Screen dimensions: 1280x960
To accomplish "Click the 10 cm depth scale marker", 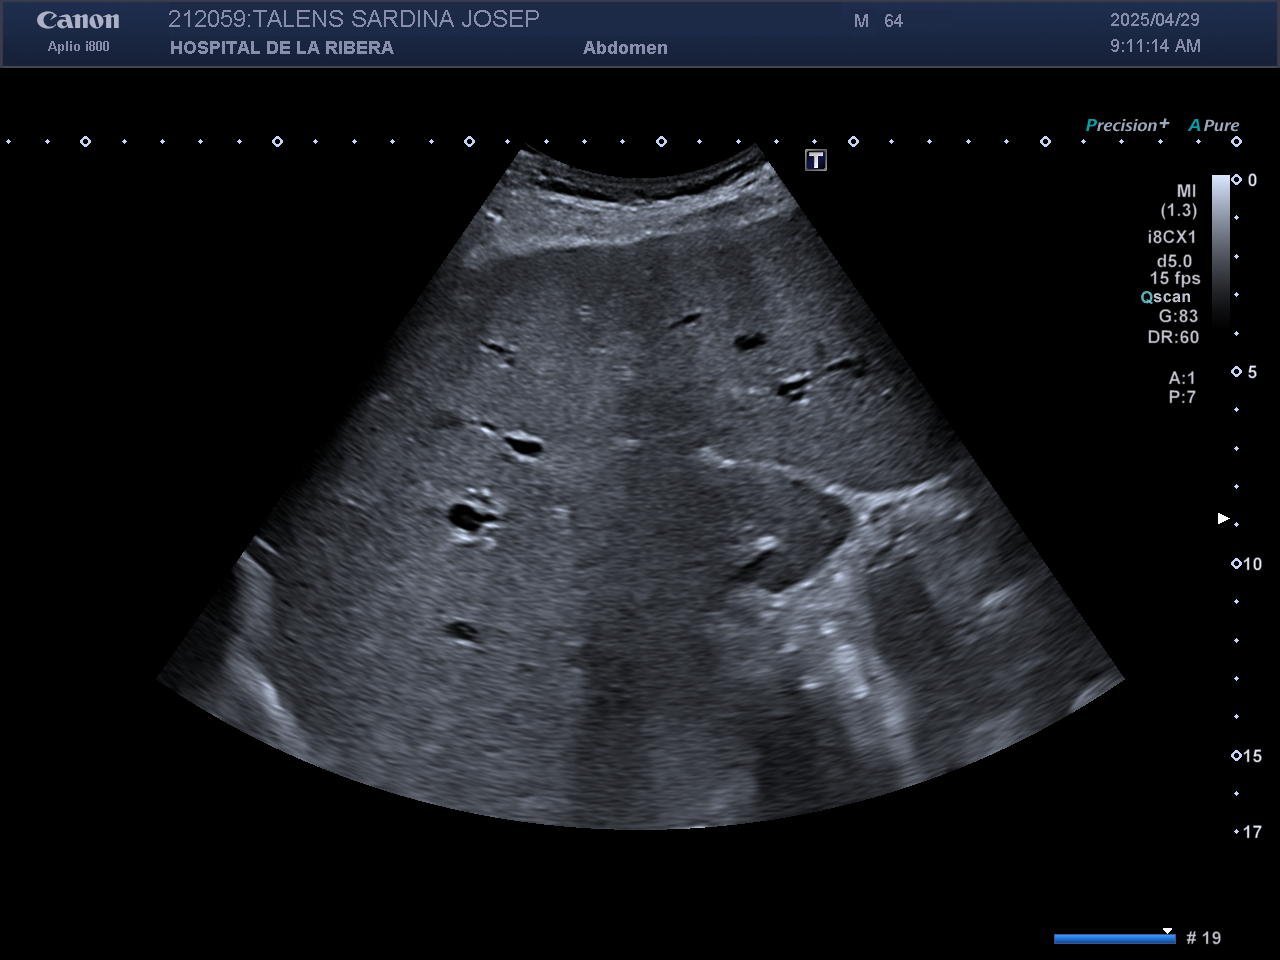I will point(1247,564).
